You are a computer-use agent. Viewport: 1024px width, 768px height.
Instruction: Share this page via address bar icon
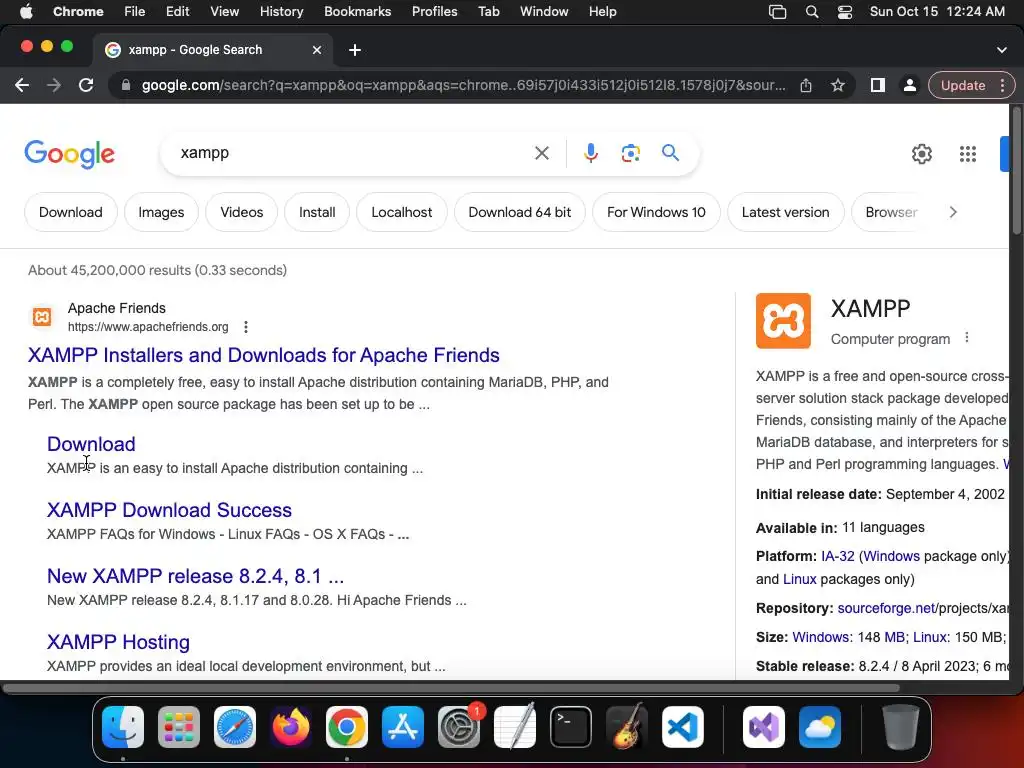tap(806, 86)
